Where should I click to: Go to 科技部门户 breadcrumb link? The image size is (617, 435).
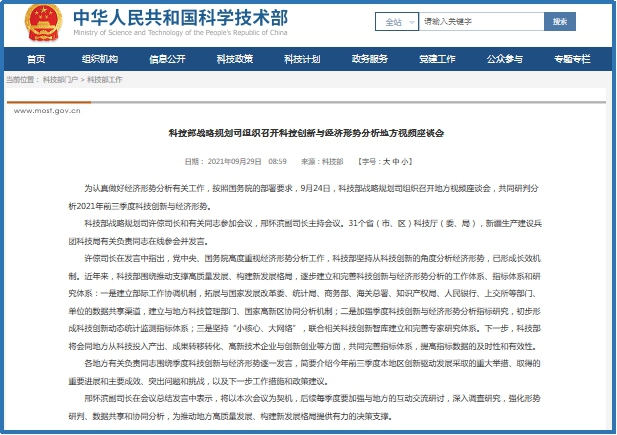click(60, 80)
